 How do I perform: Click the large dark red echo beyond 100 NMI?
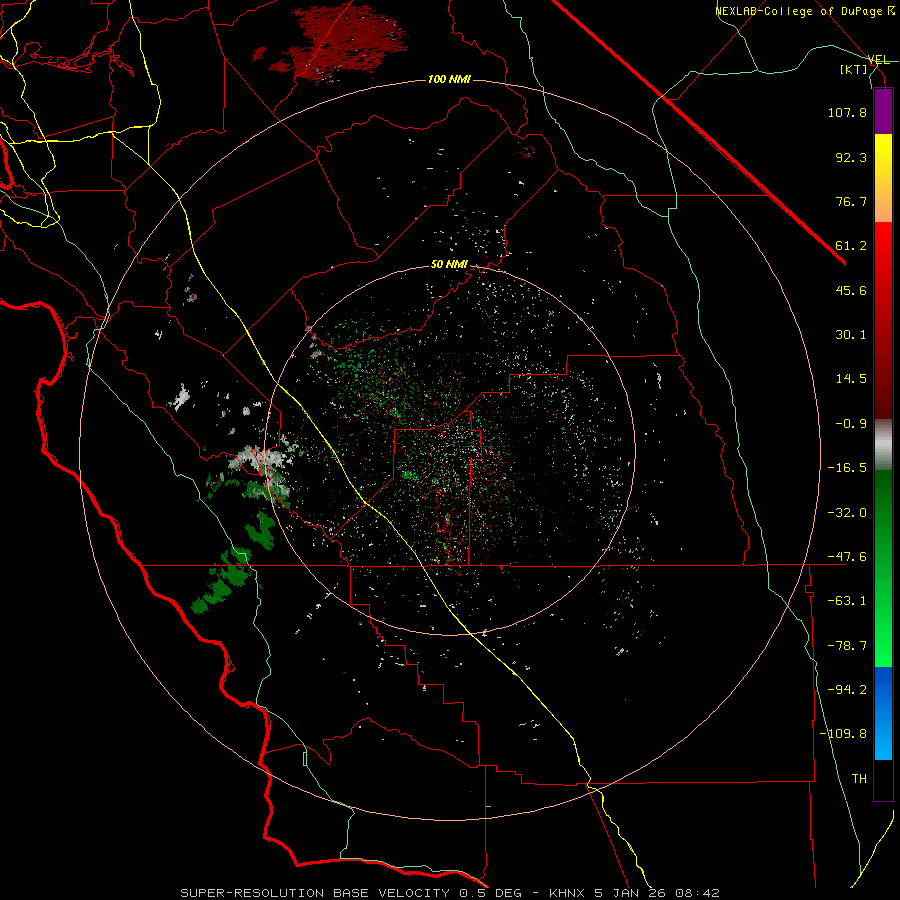click(x=343, y=41)
